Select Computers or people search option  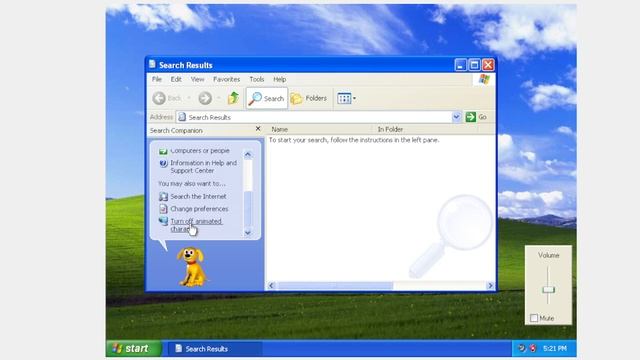click(200, 151)
